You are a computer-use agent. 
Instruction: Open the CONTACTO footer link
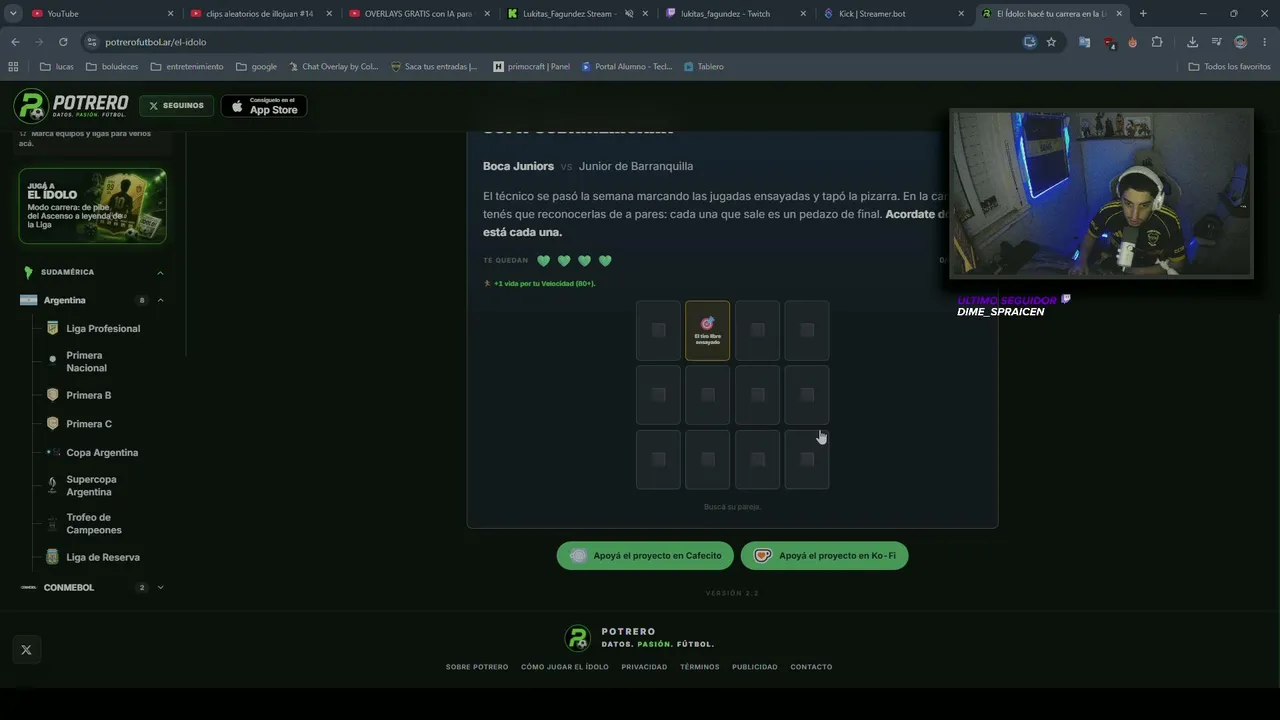coord(811,667)
